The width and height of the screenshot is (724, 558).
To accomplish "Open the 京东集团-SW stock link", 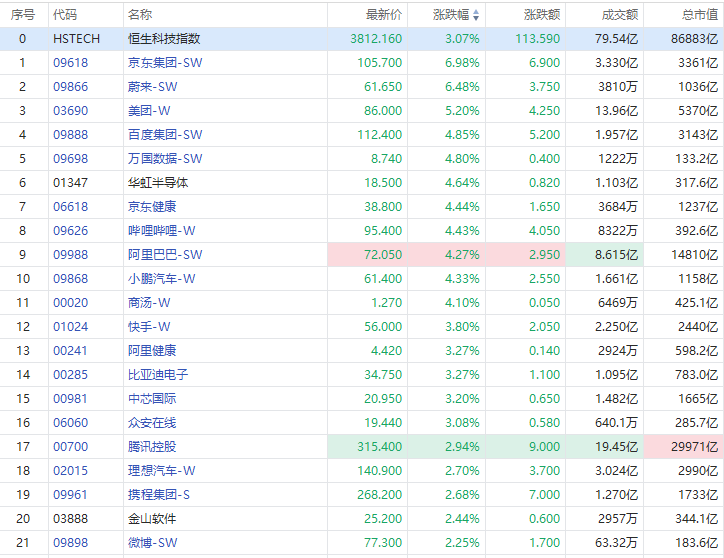I will tap(165, 63).
